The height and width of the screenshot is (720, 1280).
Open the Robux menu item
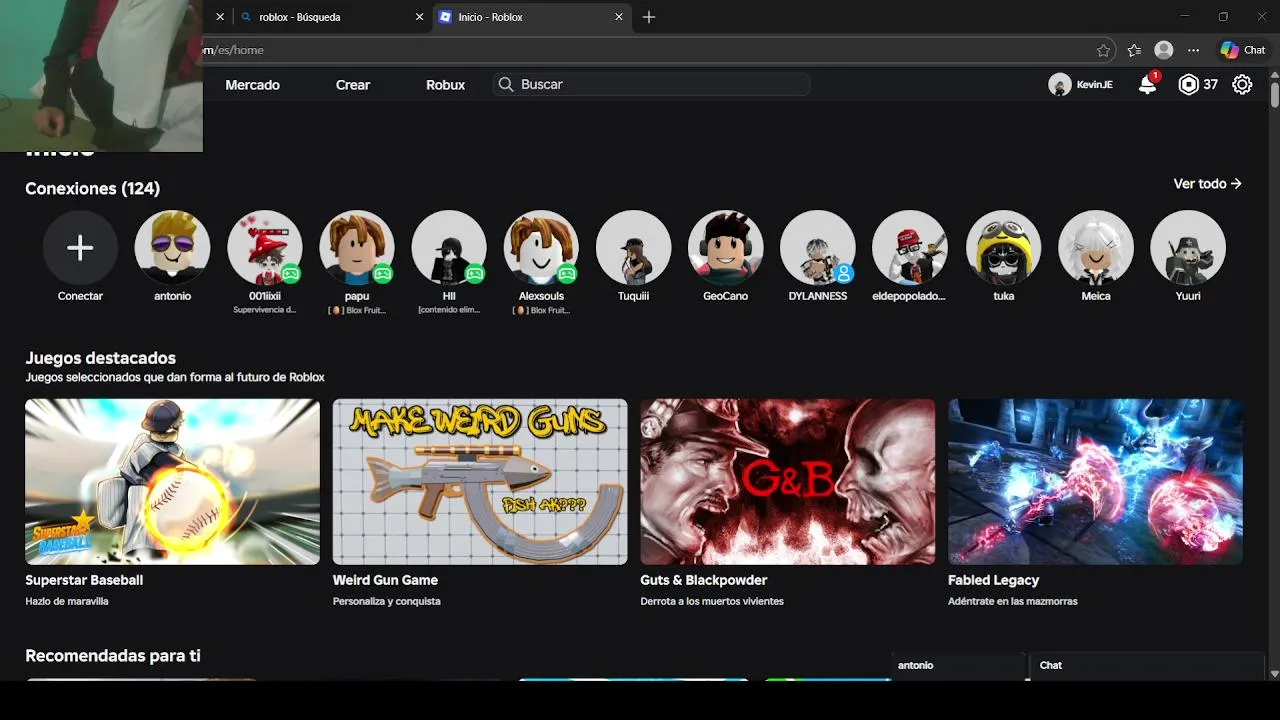tap(445, 85)
